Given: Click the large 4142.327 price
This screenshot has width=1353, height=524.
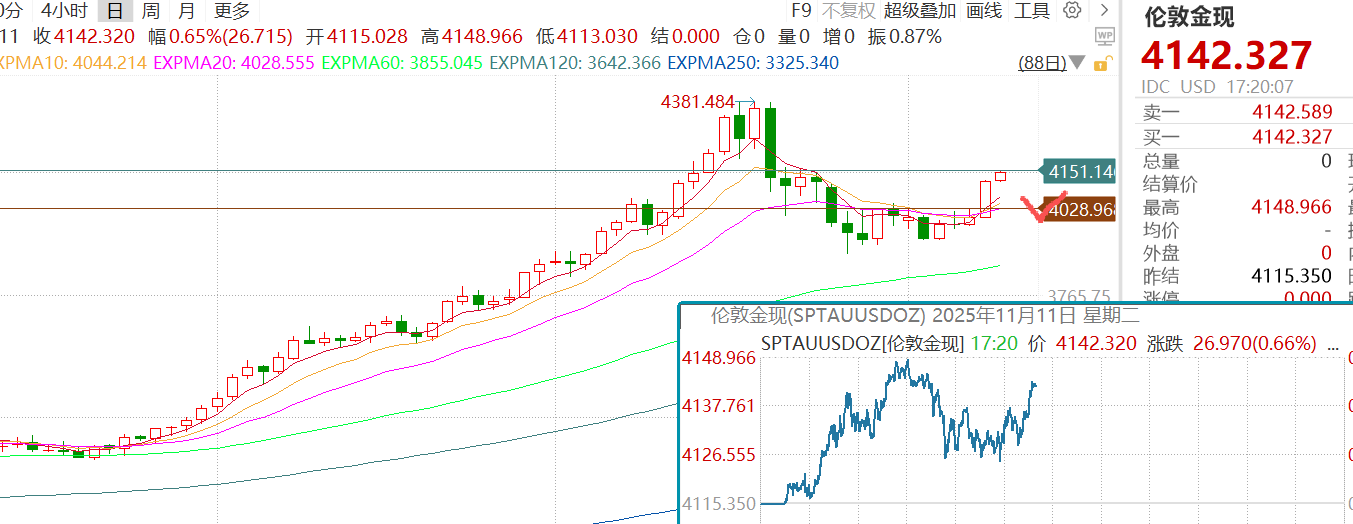Looking at the screenshot, I should [x=1227, y=55].
